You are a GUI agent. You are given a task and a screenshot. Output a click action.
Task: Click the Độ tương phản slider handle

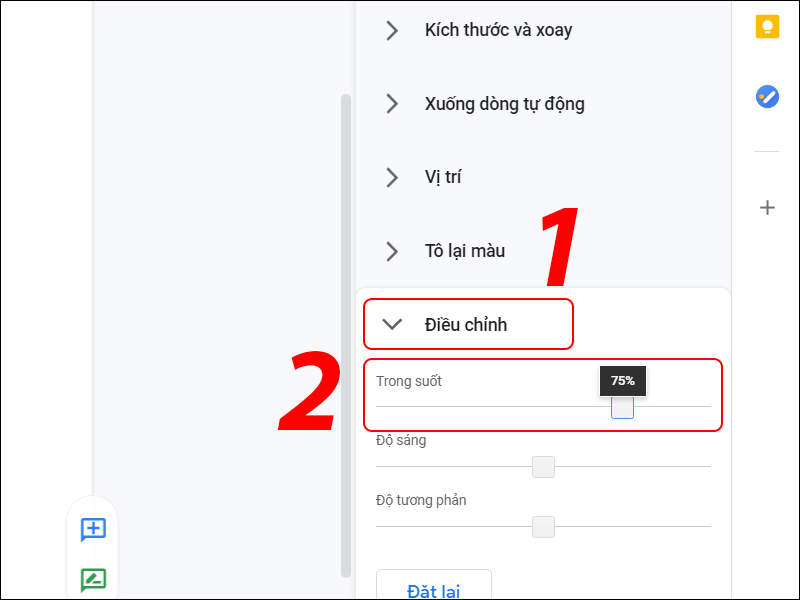click(543, 527)
